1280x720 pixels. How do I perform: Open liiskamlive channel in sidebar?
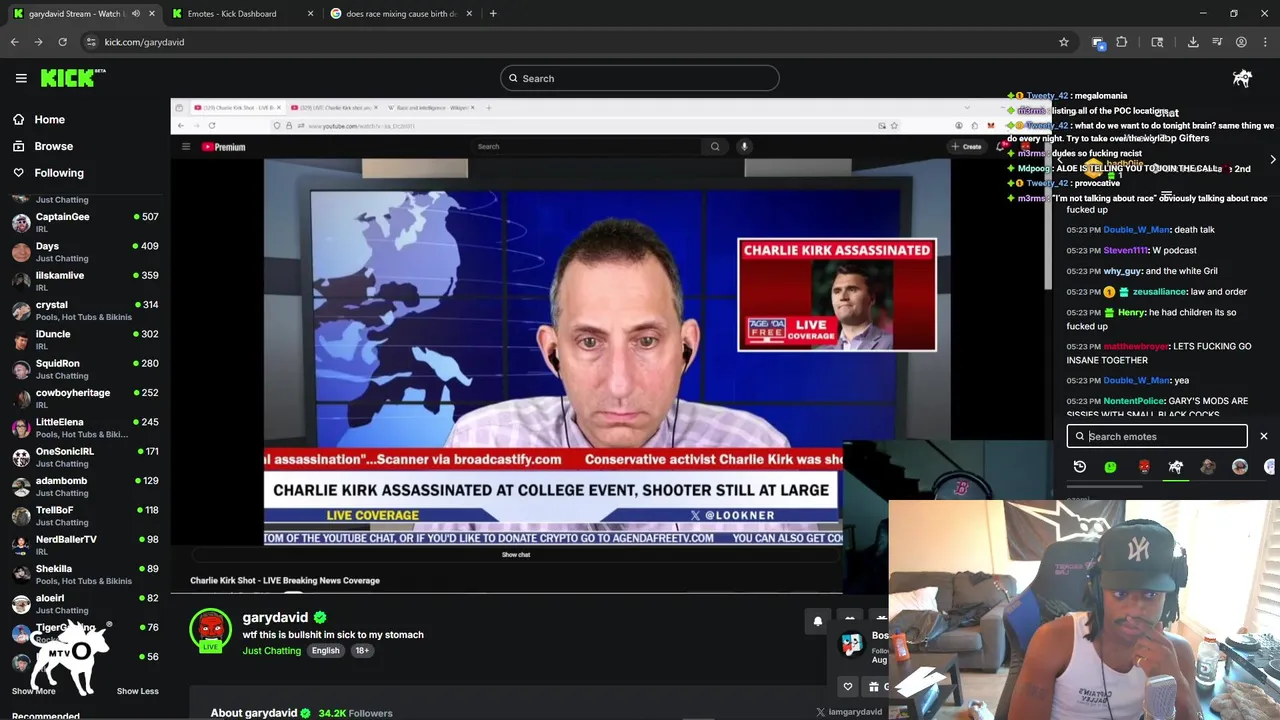point(85,281)
